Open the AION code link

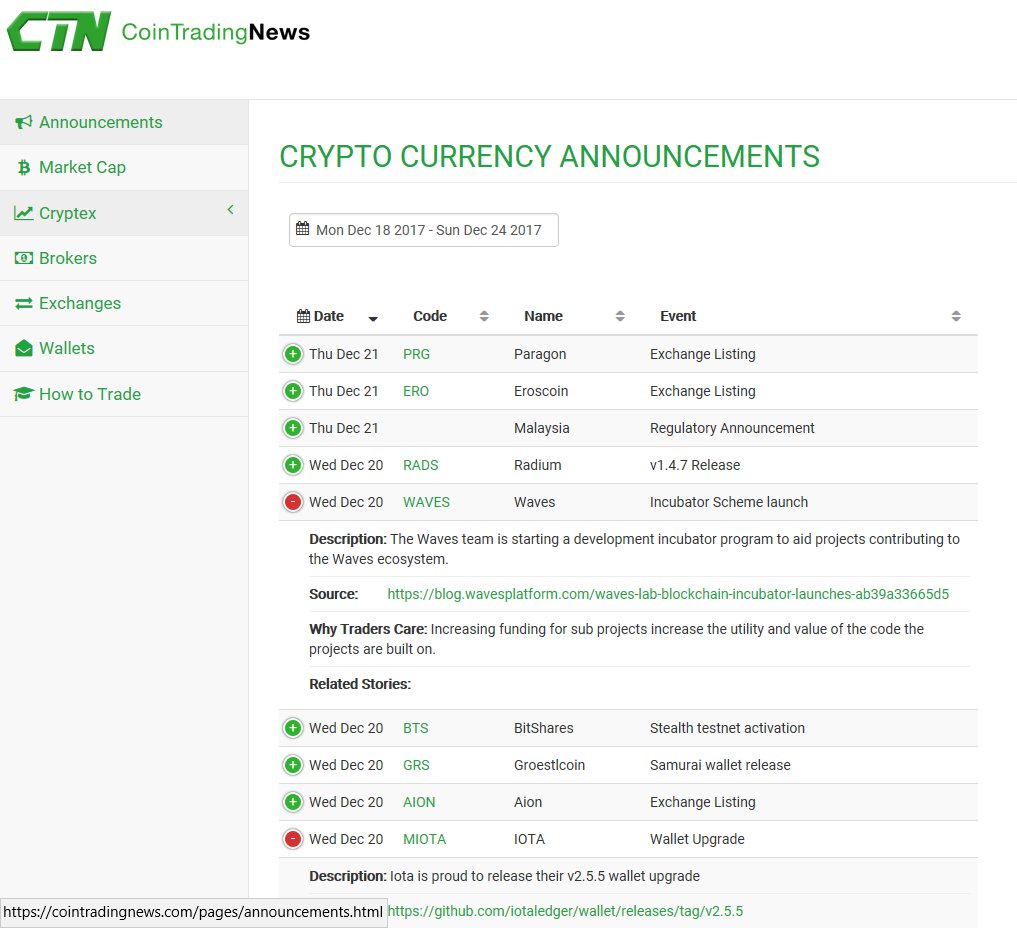point(419,802)
